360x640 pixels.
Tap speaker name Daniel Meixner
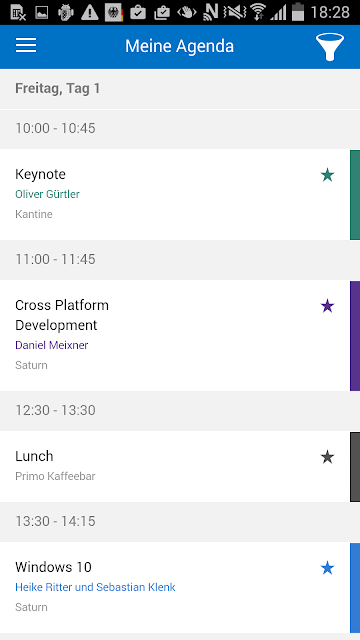click(x=51, y=345)
